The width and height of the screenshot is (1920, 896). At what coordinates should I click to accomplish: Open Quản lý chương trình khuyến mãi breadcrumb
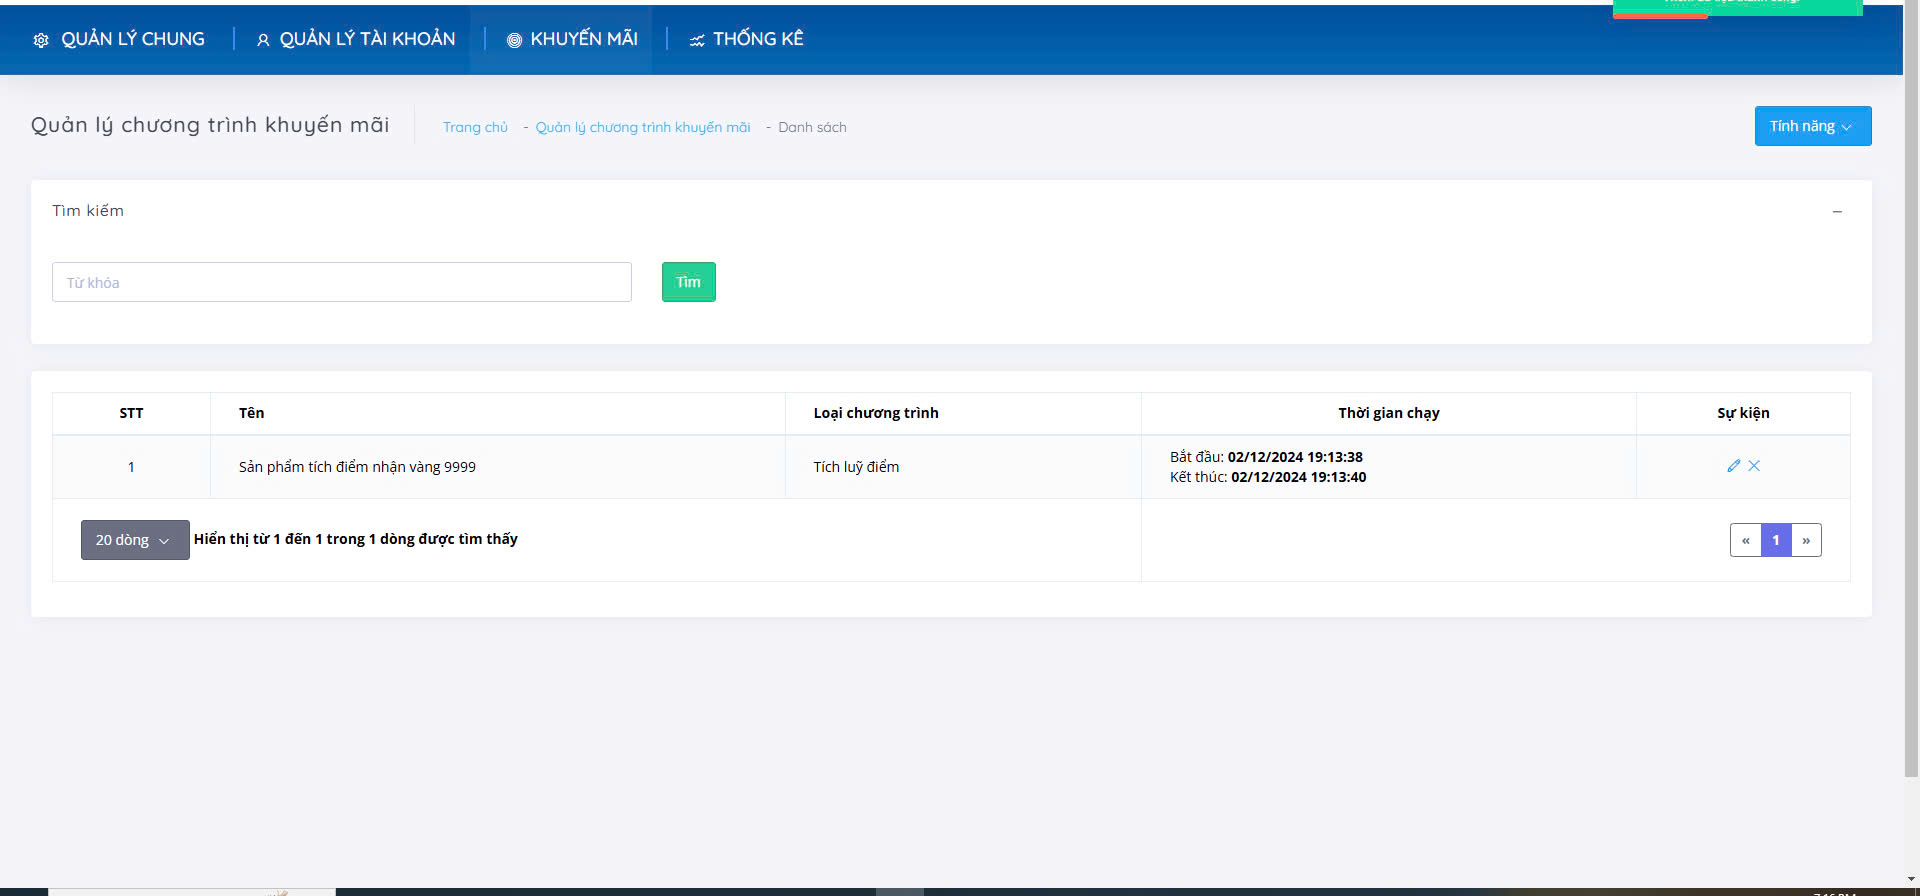[643, 127]
